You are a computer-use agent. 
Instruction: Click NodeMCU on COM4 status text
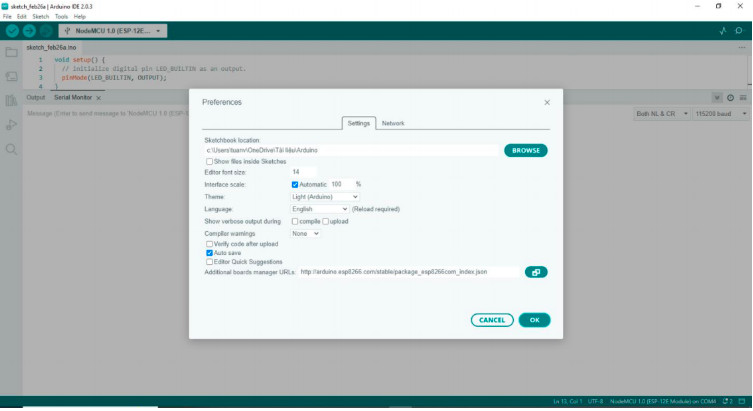pos(663,401)
